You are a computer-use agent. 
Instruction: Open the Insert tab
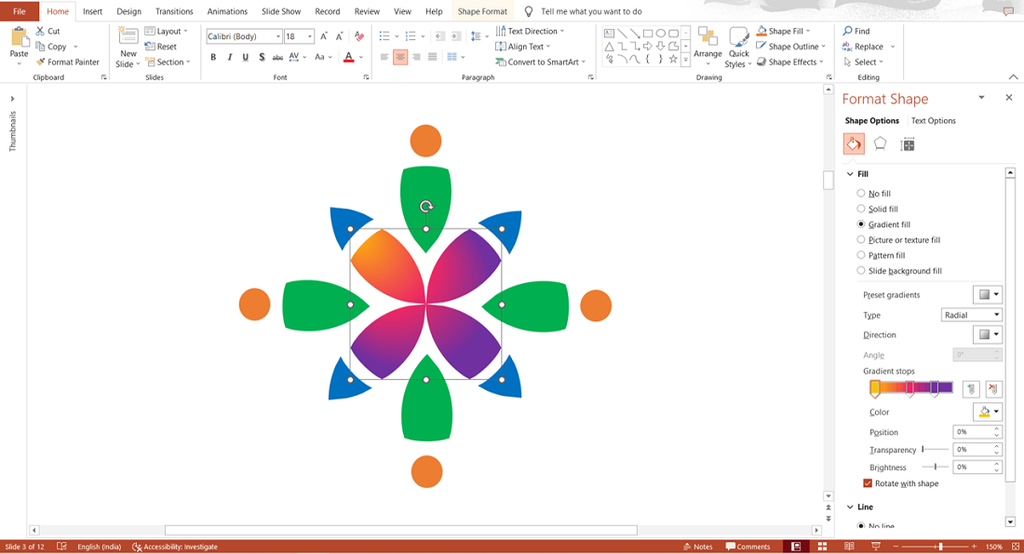coord(93,11)
